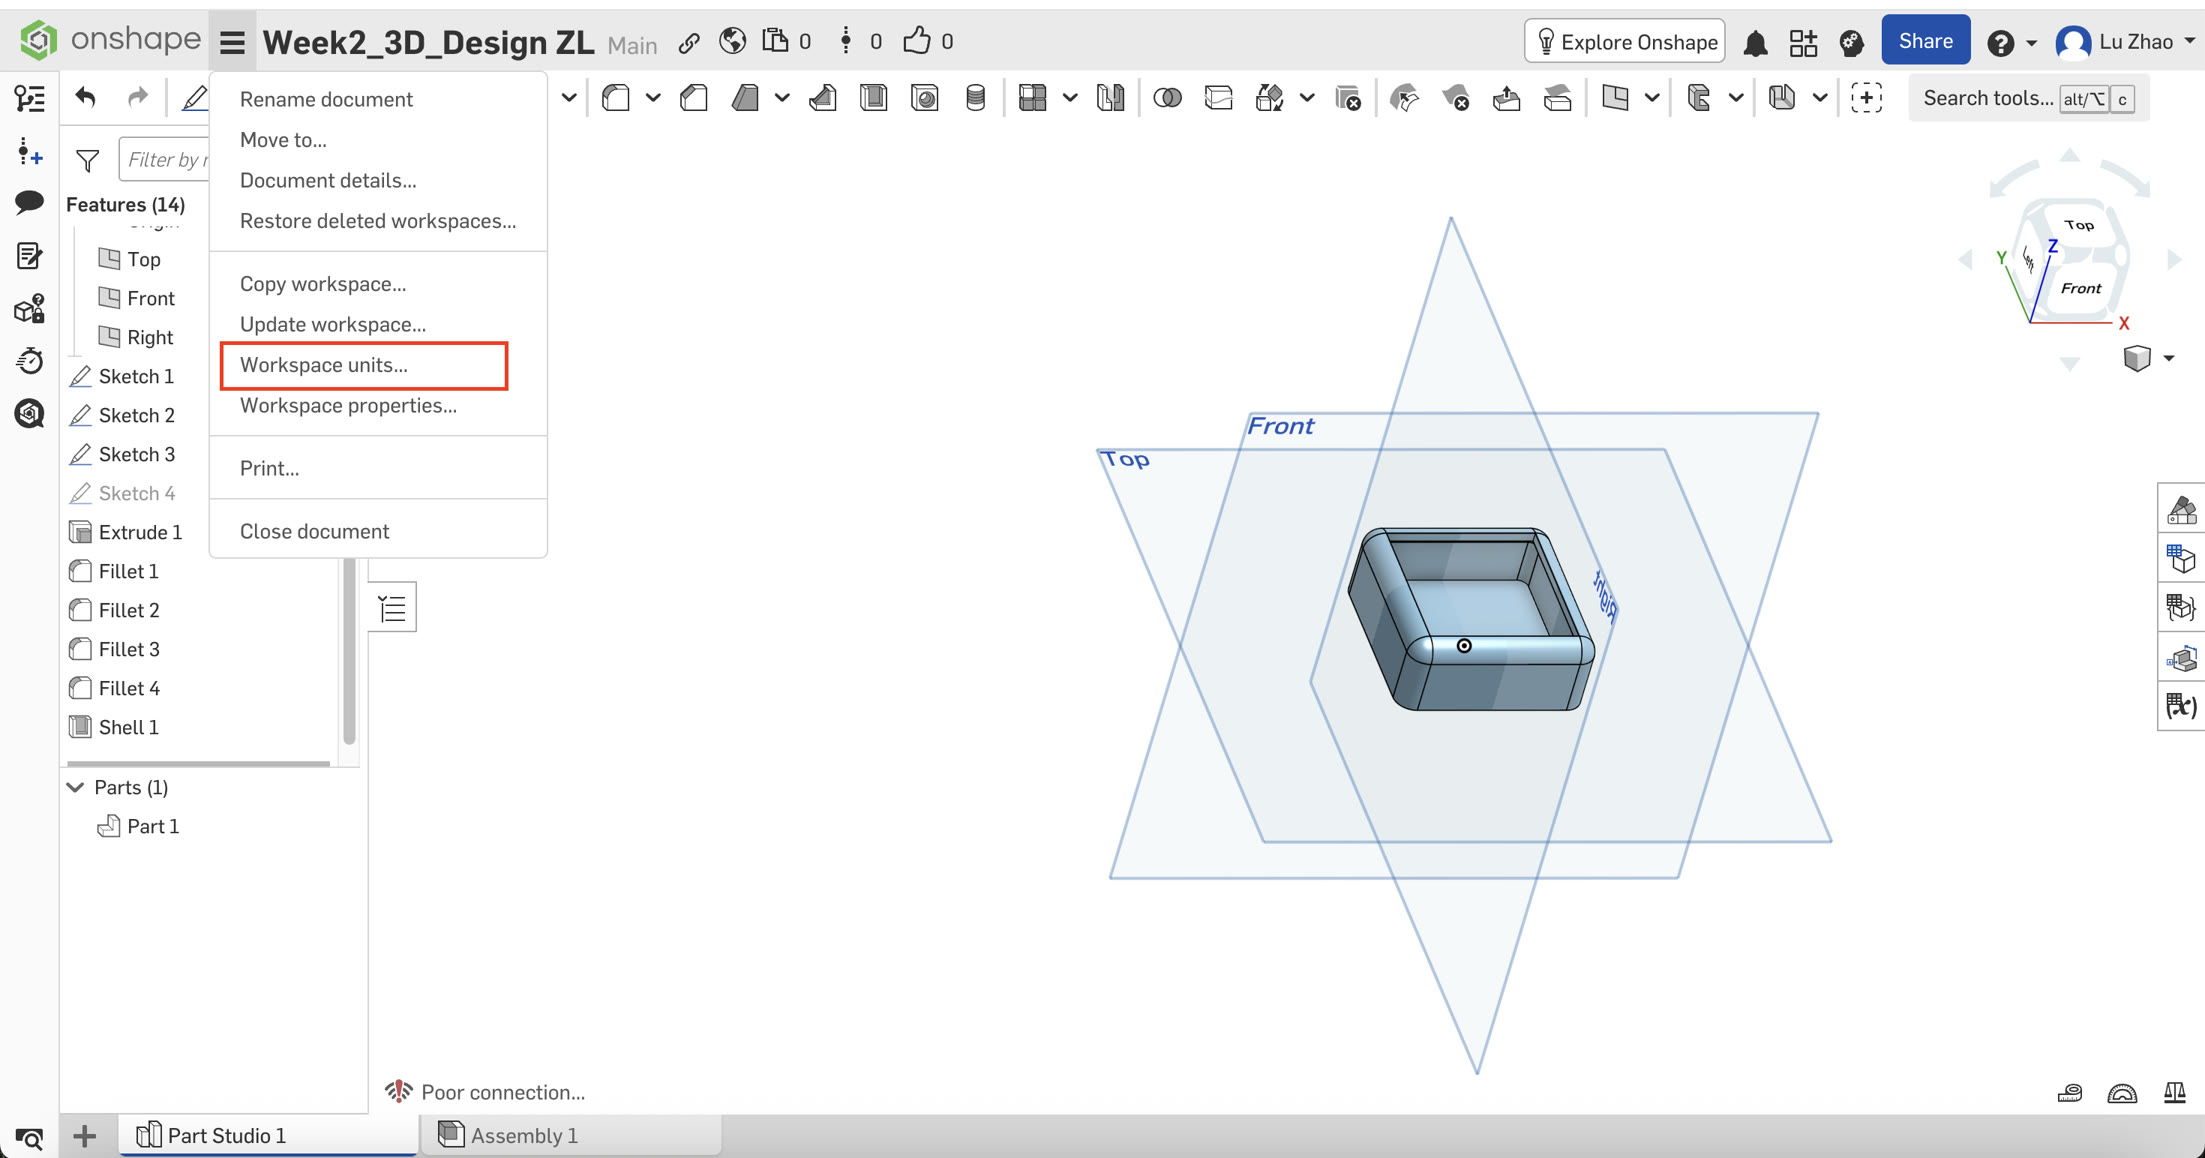Select the Transform tool

[x=1268, y=97]
